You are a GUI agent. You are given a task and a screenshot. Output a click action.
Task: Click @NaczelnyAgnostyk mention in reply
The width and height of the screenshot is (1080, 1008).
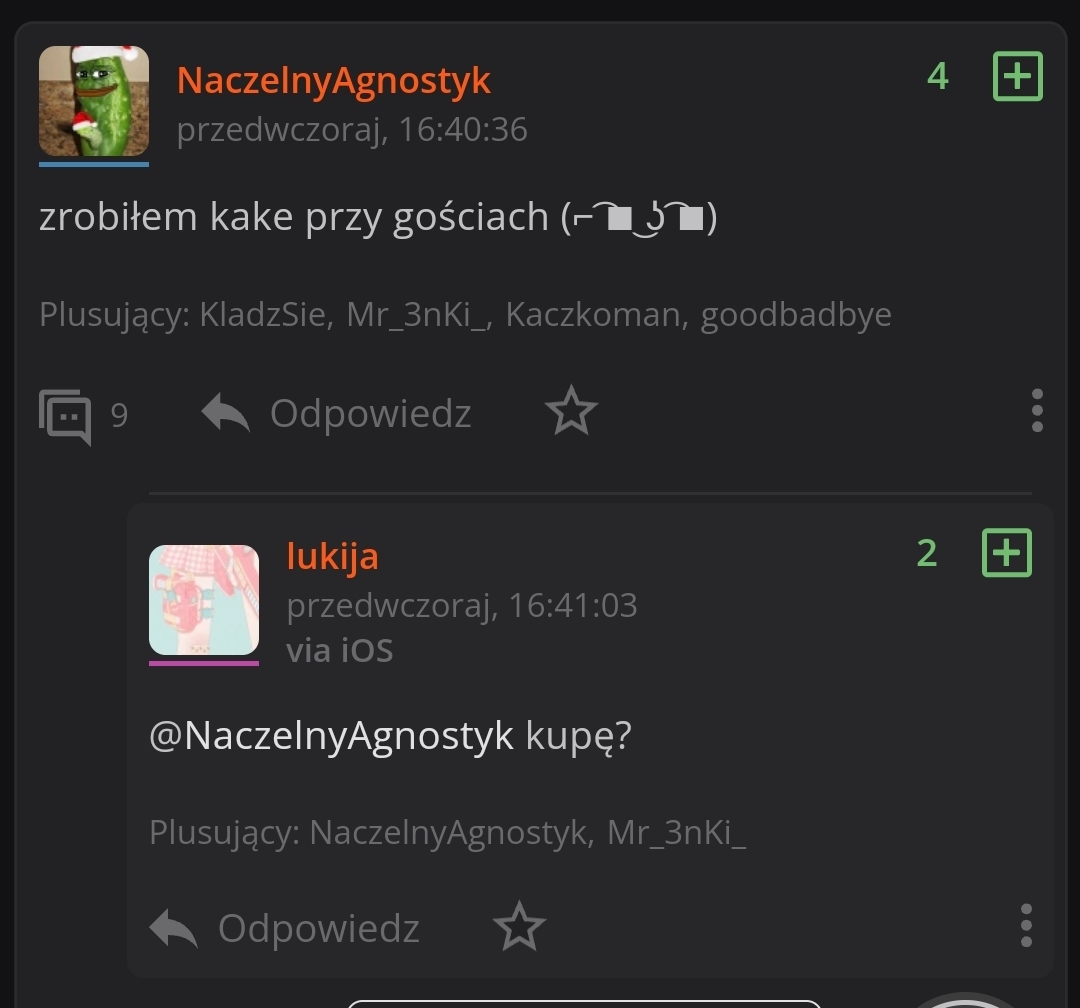(x=331, y=737)
